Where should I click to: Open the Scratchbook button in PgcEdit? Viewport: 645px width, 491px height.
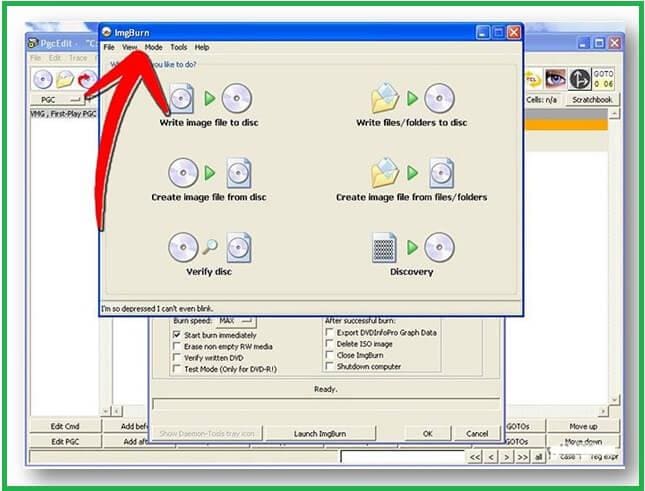[592, 100]
